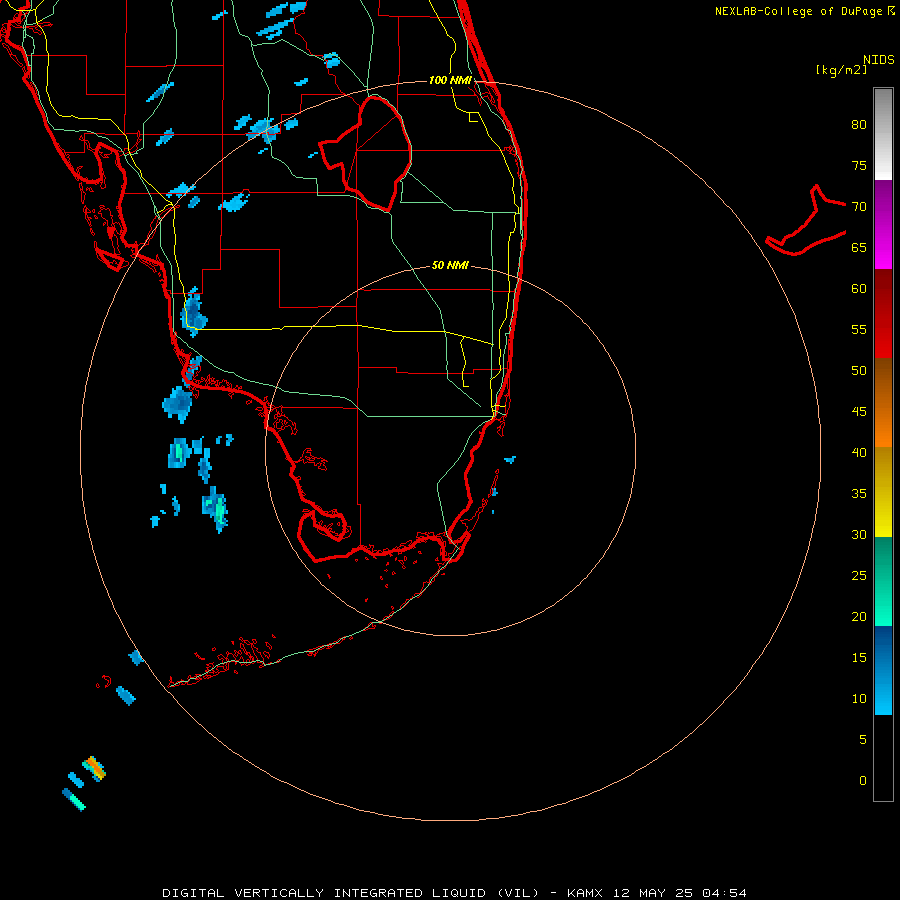Click the legend value 55
Viewport: 900px width, 900px height.
(x=859, y=330)
